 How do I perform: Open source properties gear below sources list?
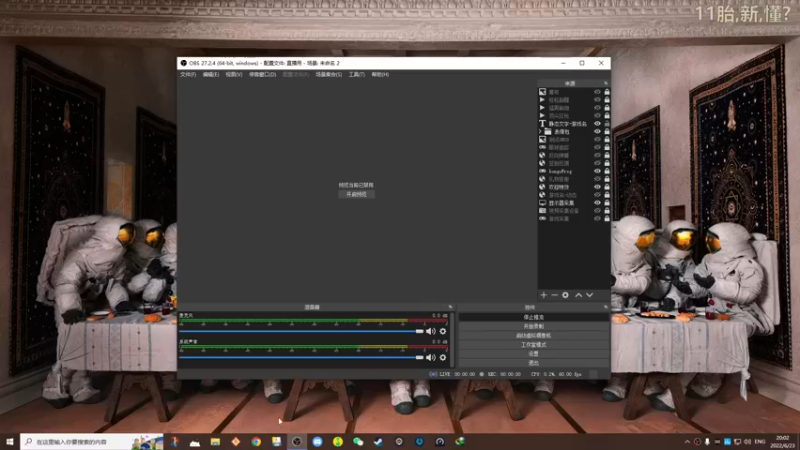coord(565,295)
